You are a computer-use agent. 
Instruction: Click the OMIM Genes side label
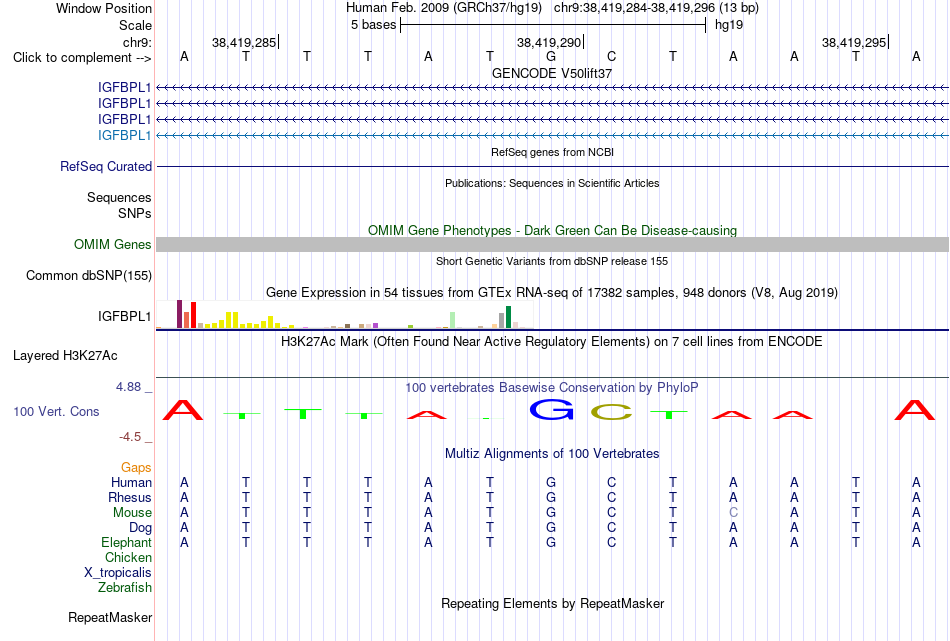[112, 244]
